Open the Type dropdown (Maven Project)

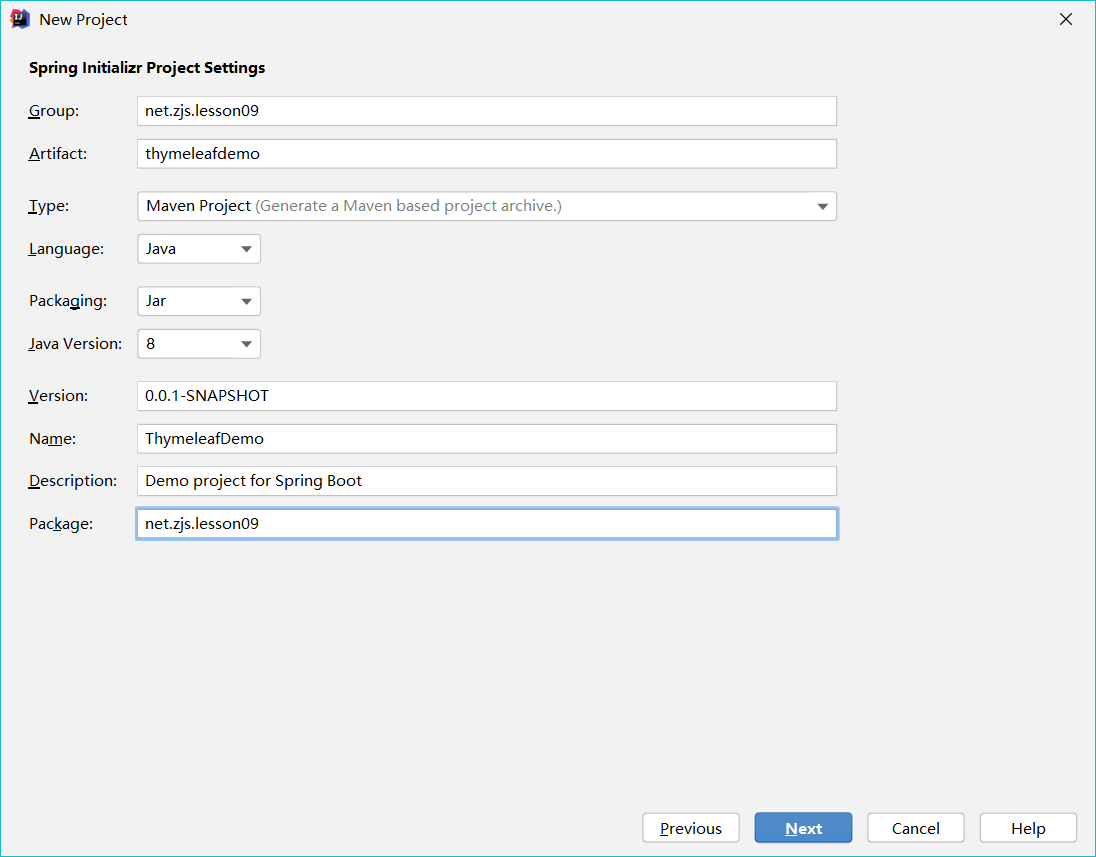tap(486, 206)
